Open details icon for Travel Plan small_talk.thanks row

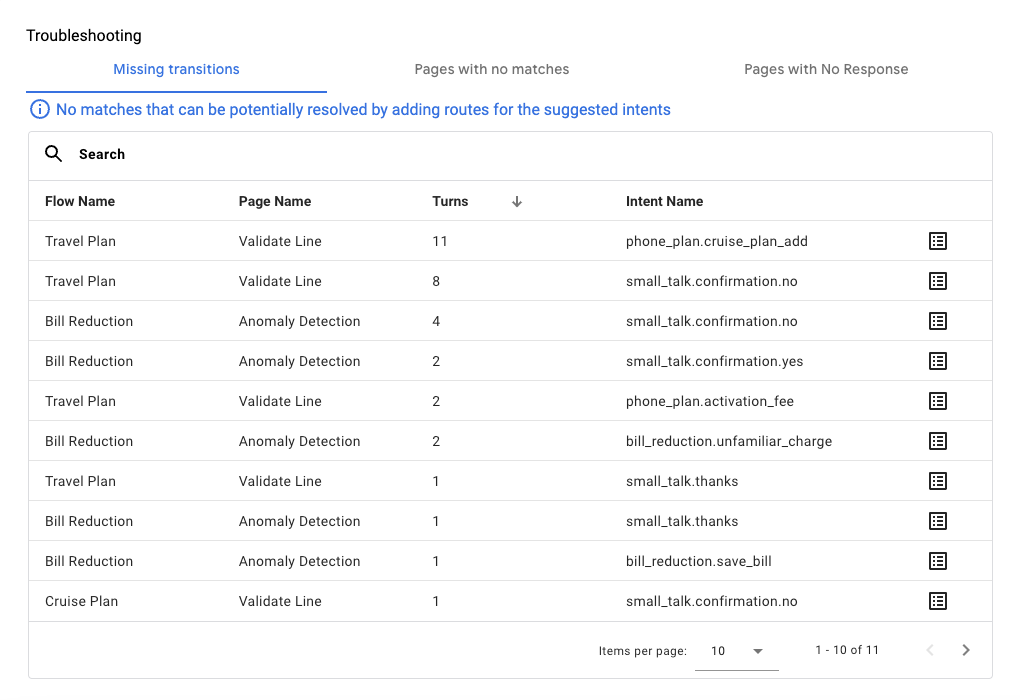(x=937, y=481)
